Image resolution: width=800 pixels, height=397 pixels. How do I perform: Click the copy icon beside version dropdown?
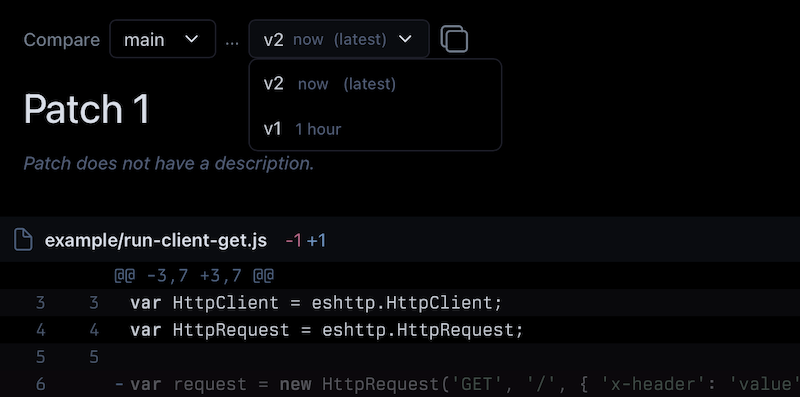[x=454, y=39]
